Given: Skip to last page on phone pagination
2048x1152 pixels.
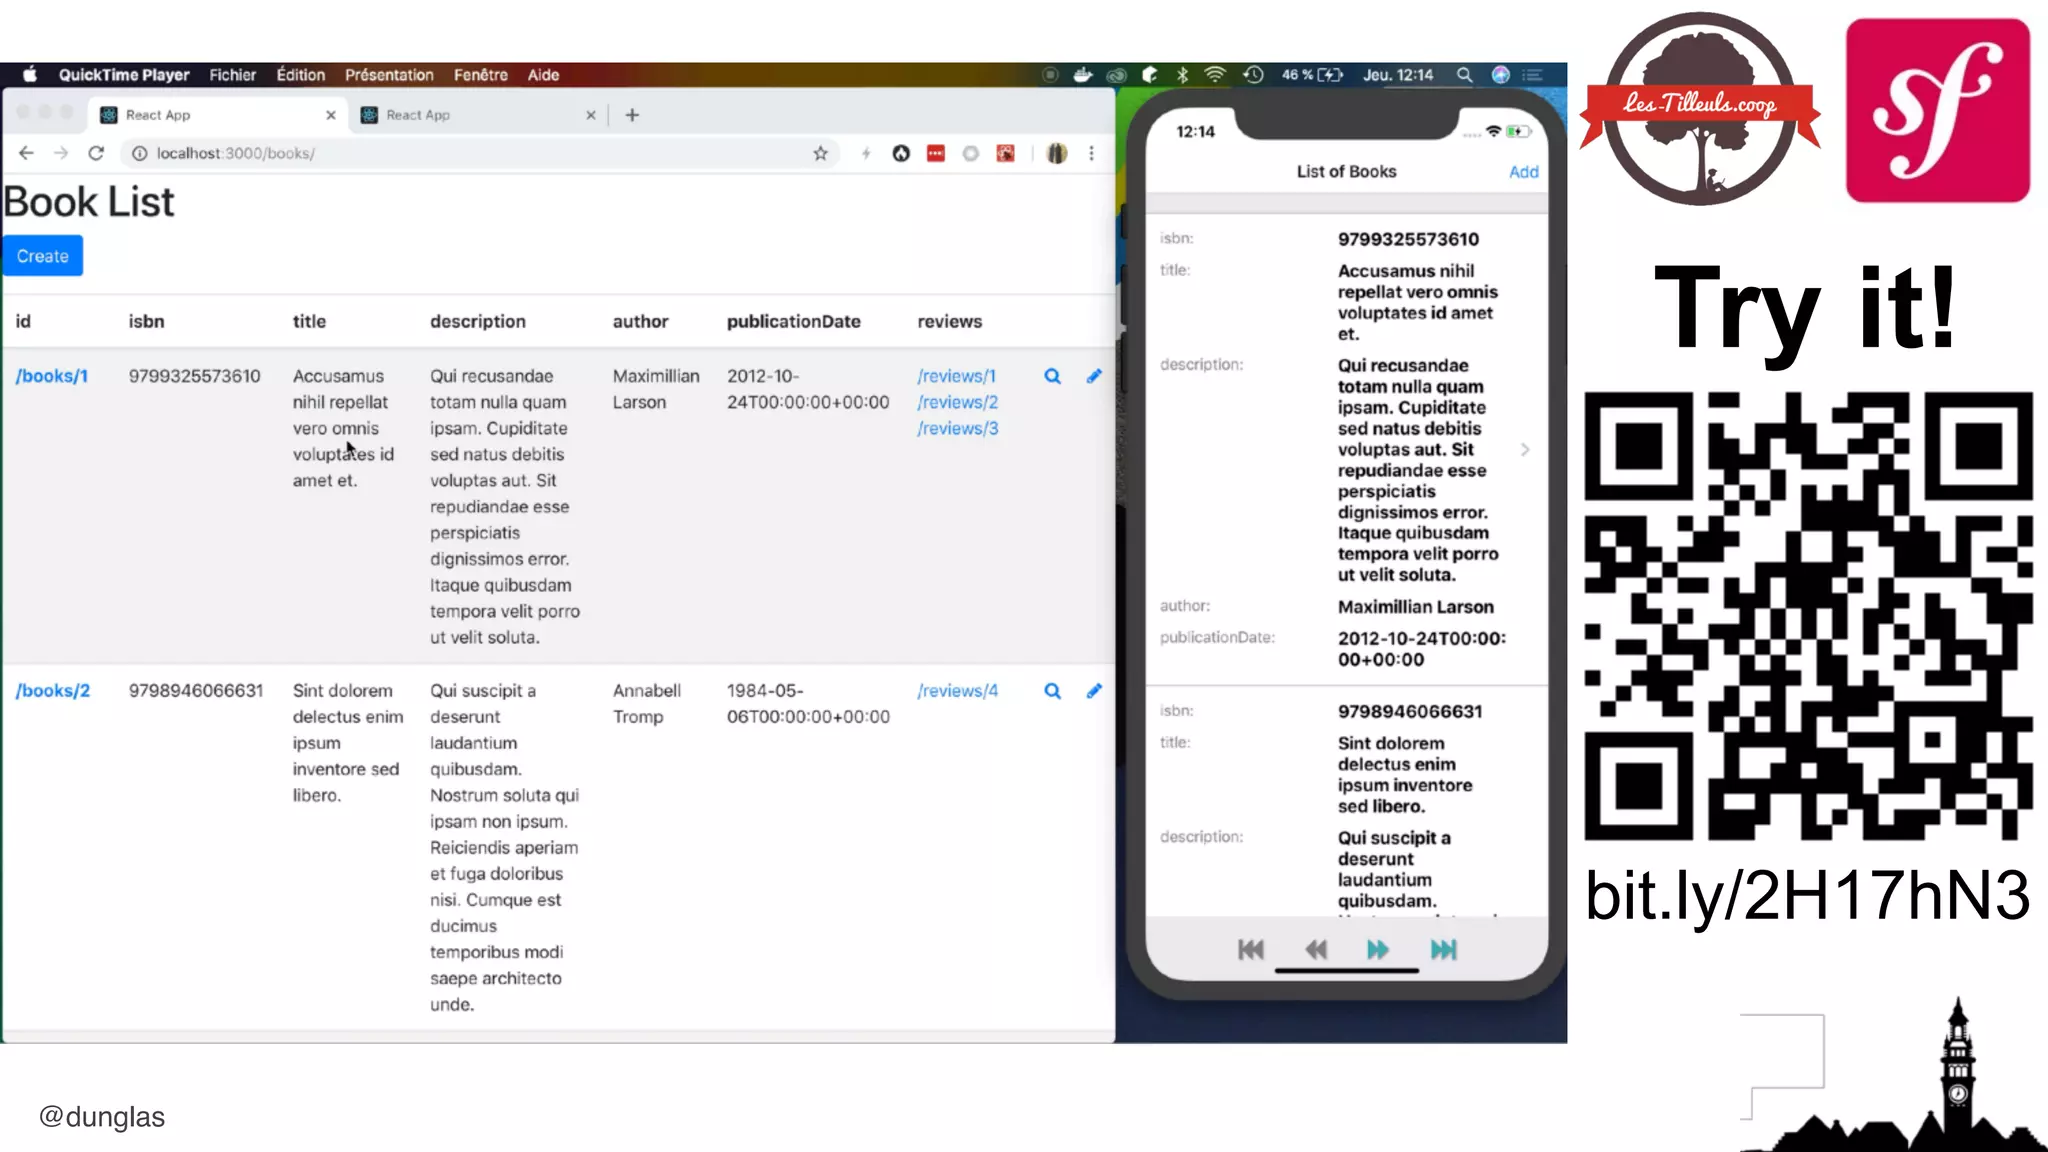Looking at the screenshot, I should tap(1443, 950).
